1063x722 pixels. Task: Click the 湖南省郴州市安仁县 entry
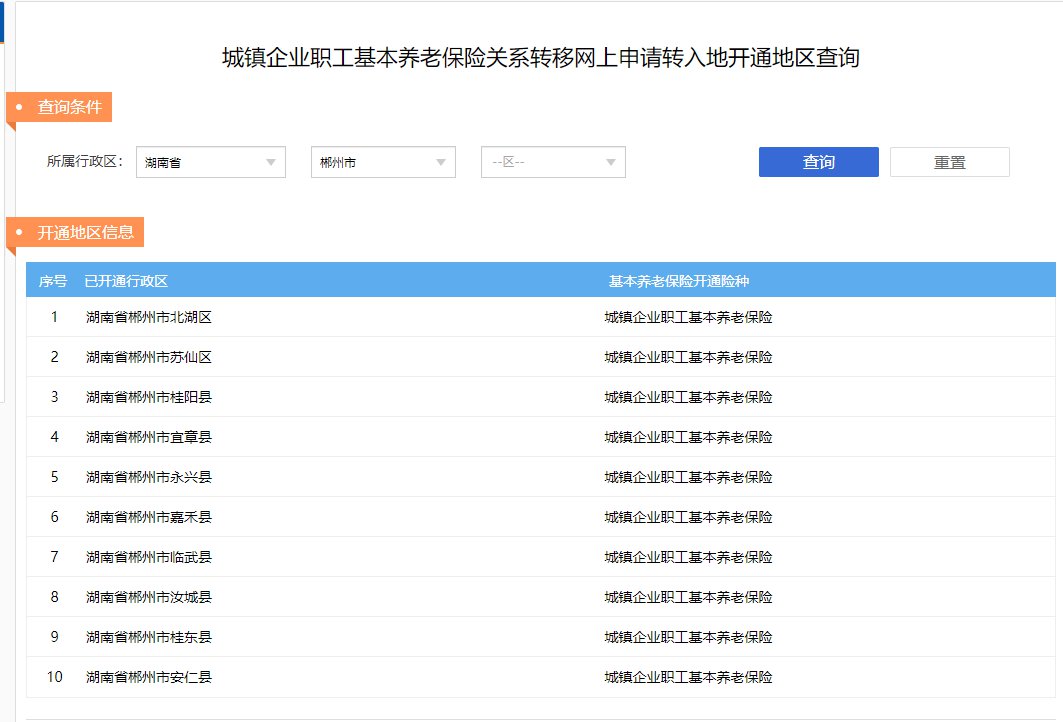149,677
